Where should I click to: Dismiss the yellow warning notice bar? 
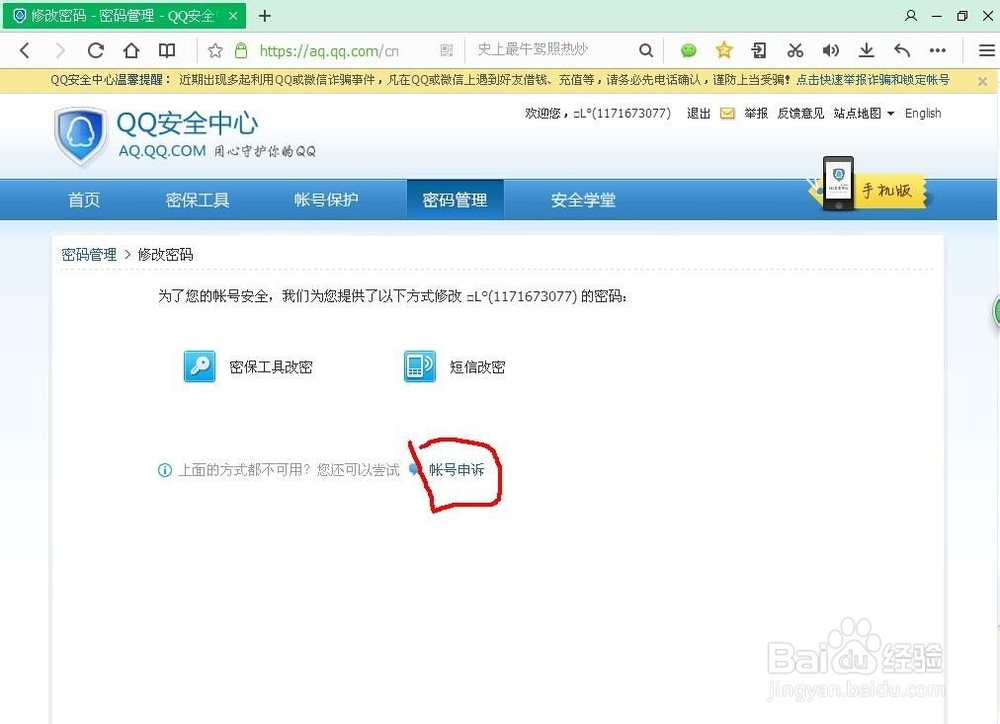983,81
